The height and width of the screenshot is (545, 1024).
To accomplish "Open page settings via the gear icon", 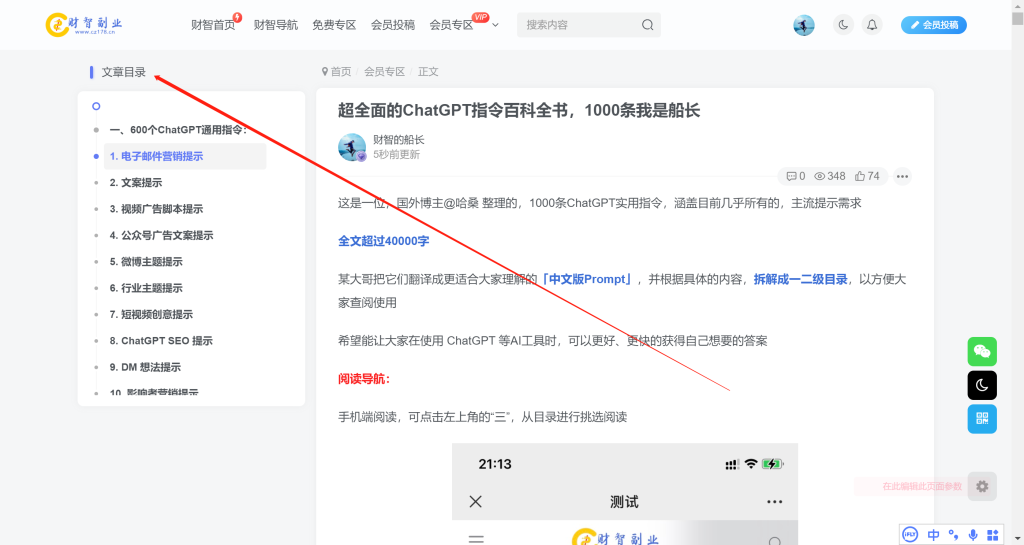I will pos(982,486).
